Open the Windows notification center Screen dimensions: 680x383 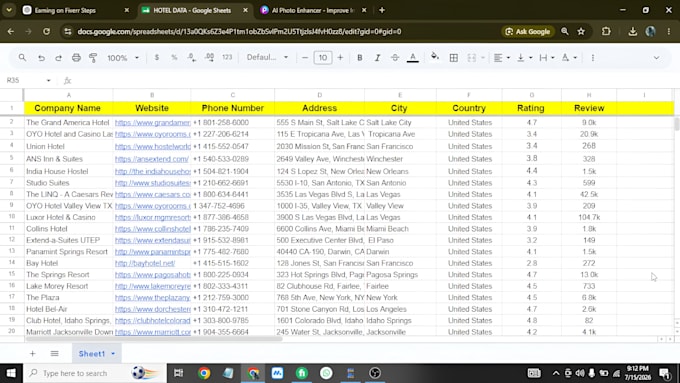click(665, 373)
